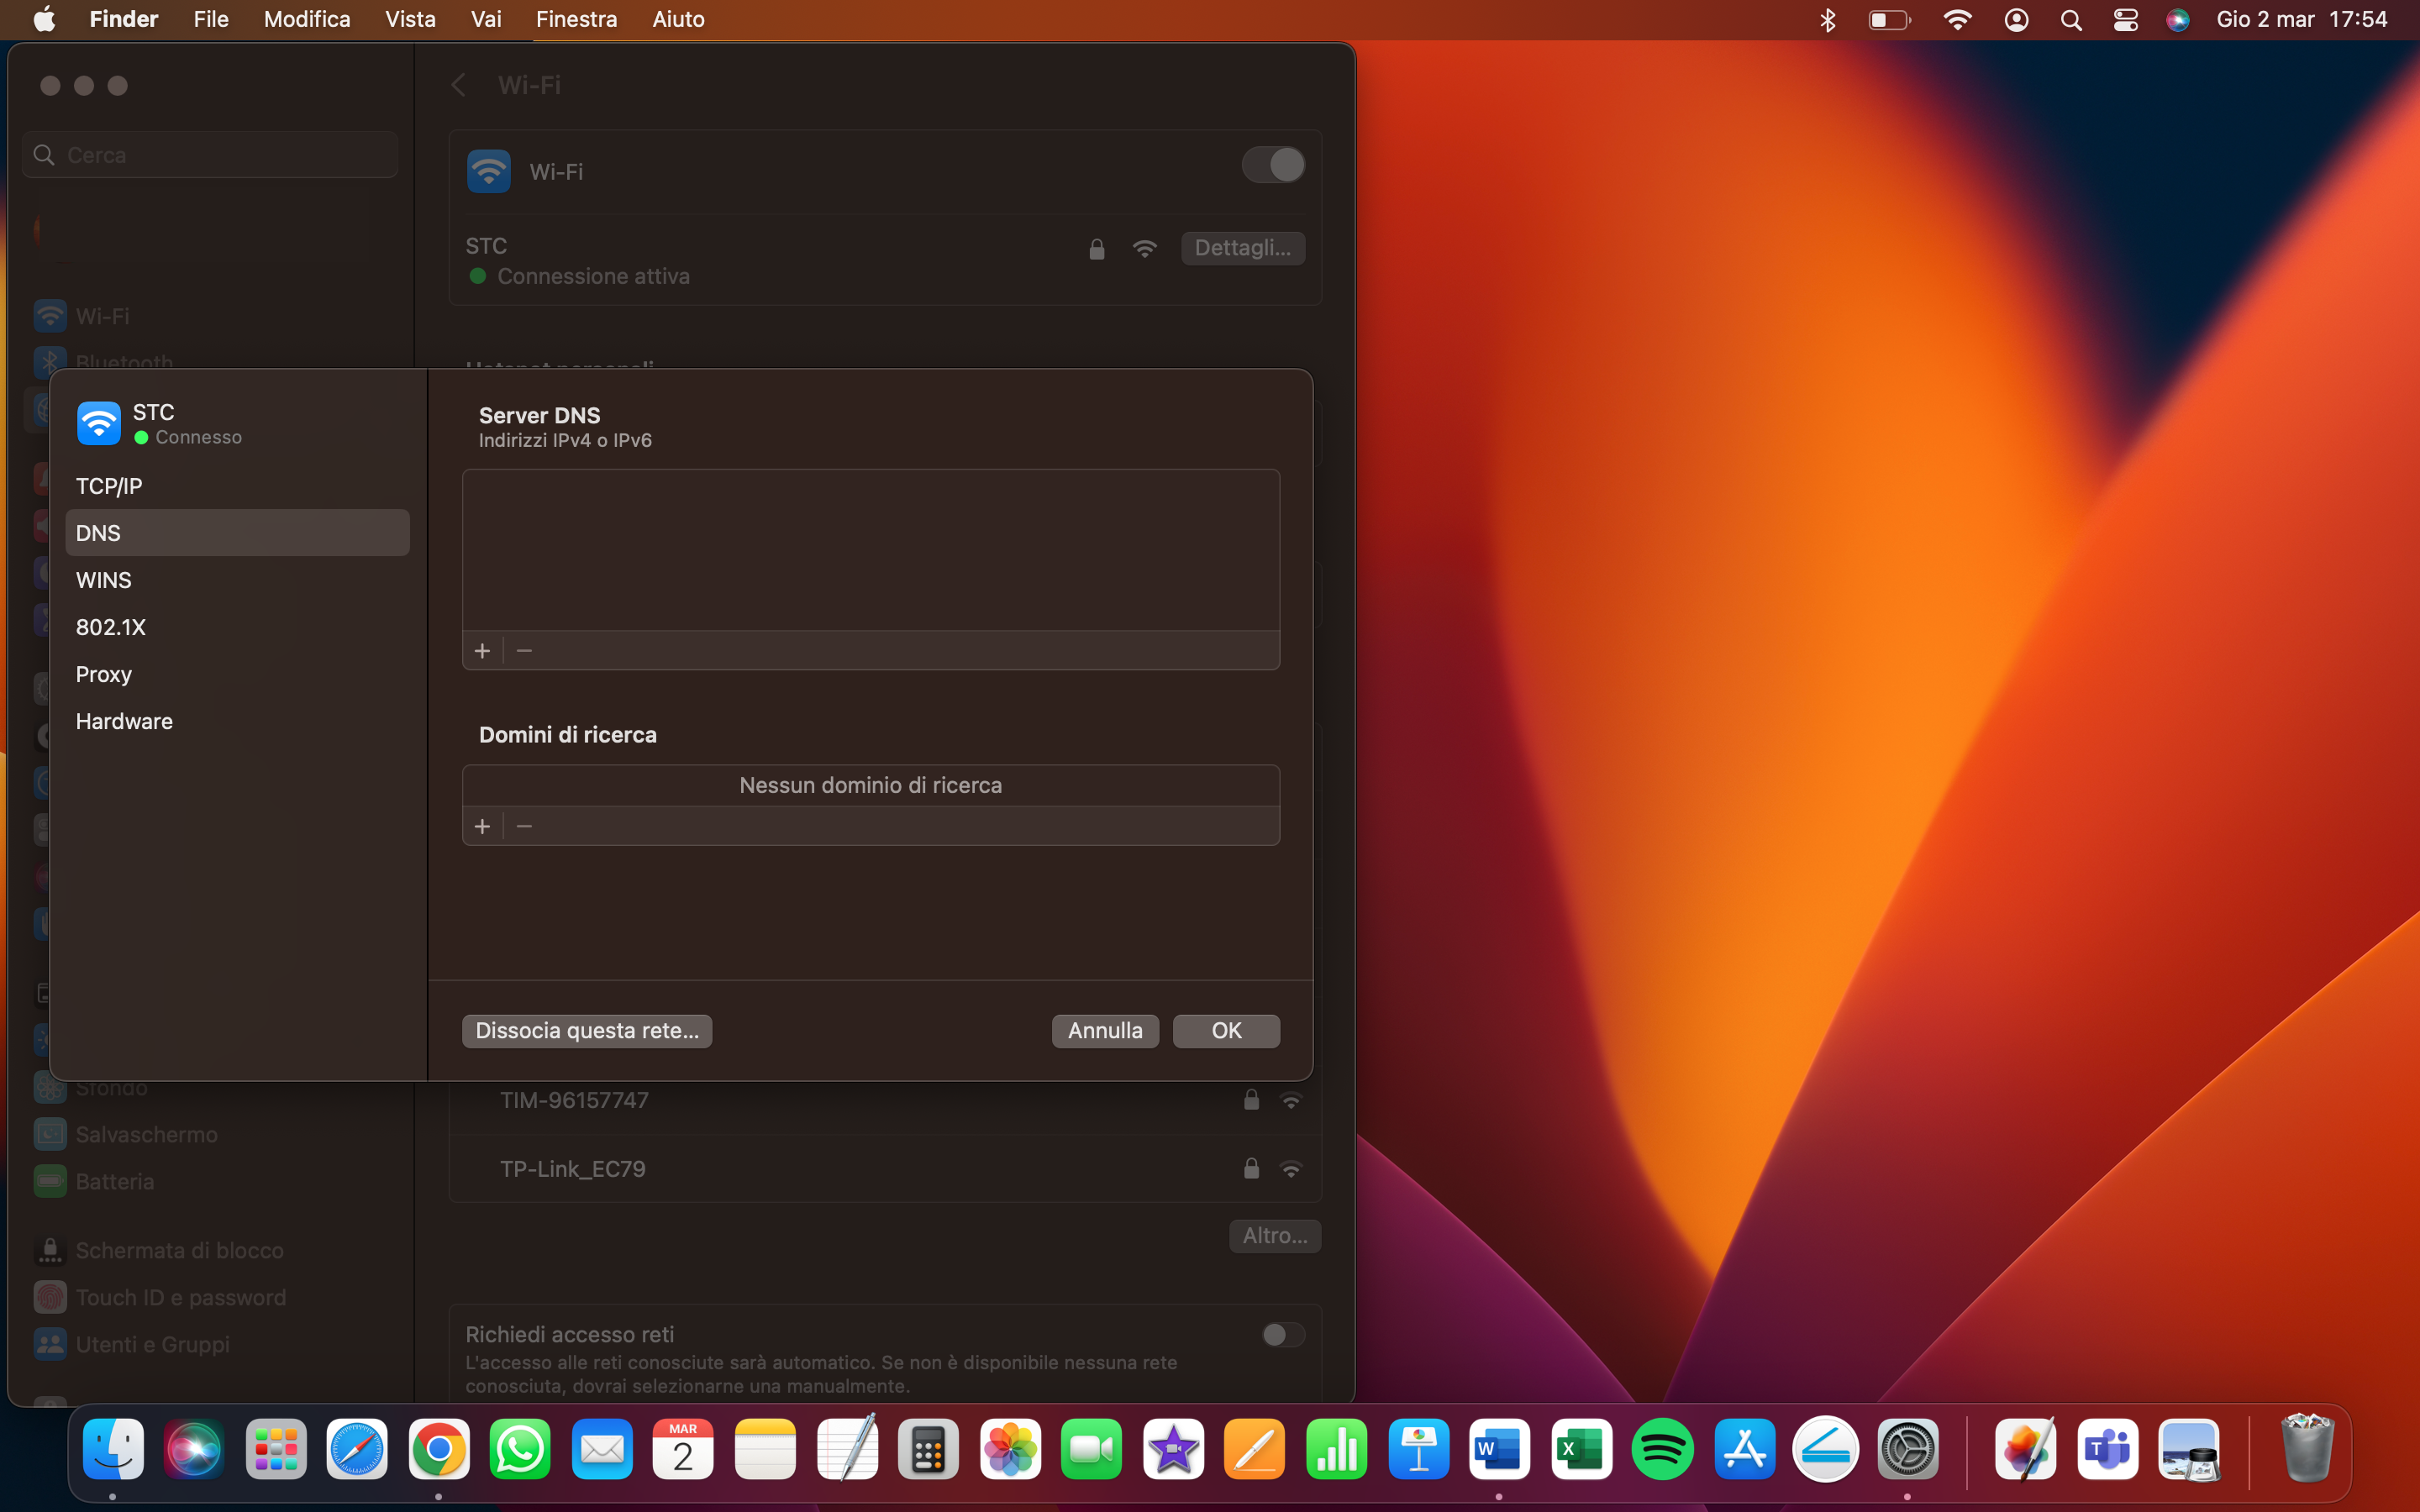Image resolution: width=2420 pixels, height=1512 pixels.
Task: Enable Richiedi accesso reti
Action: [x=1282, y=1335]
